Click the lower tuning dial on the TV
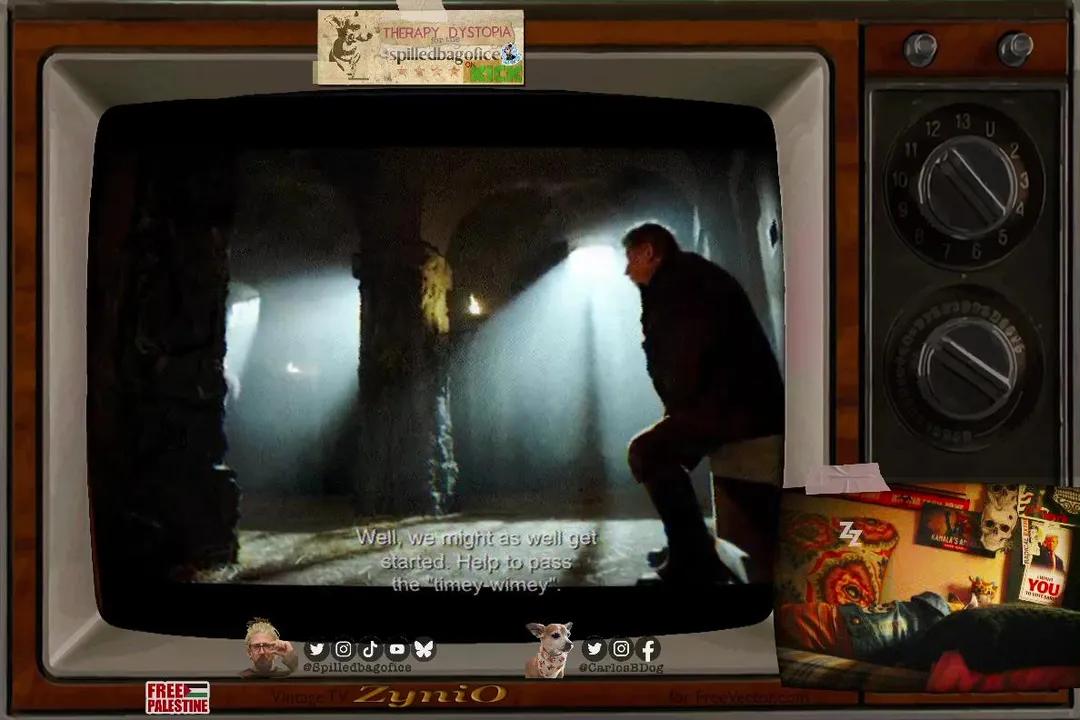 964,369
